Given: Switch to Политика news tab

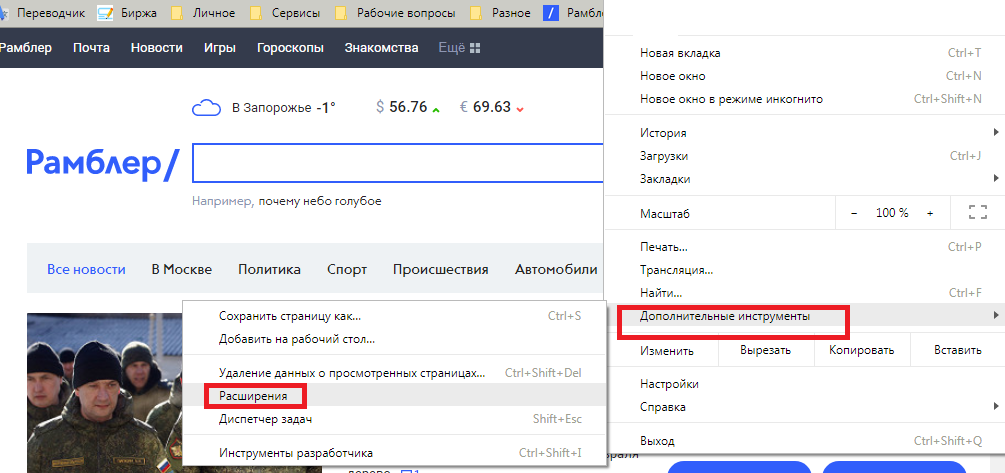Looking at the screenshot, I should coord(269,269).
